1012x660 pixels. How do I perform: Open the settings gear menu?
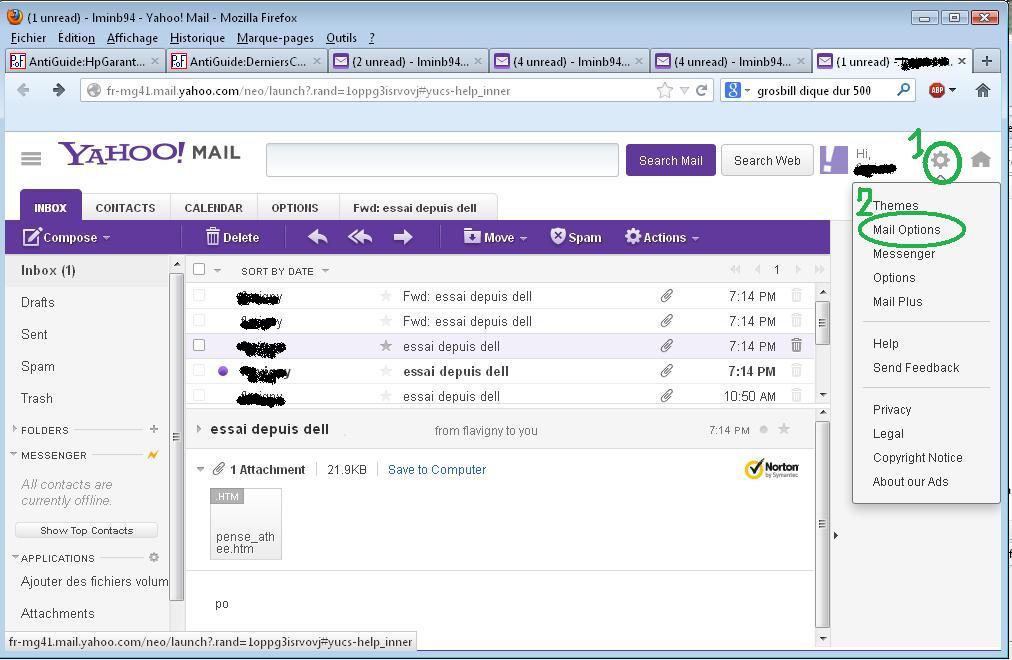click(x=940, y=159)
